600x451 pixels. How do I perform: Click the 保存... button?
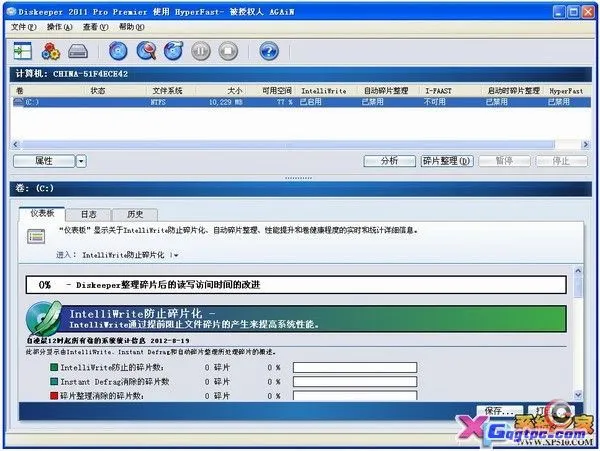pyautogui.click(x=499, y=411)
